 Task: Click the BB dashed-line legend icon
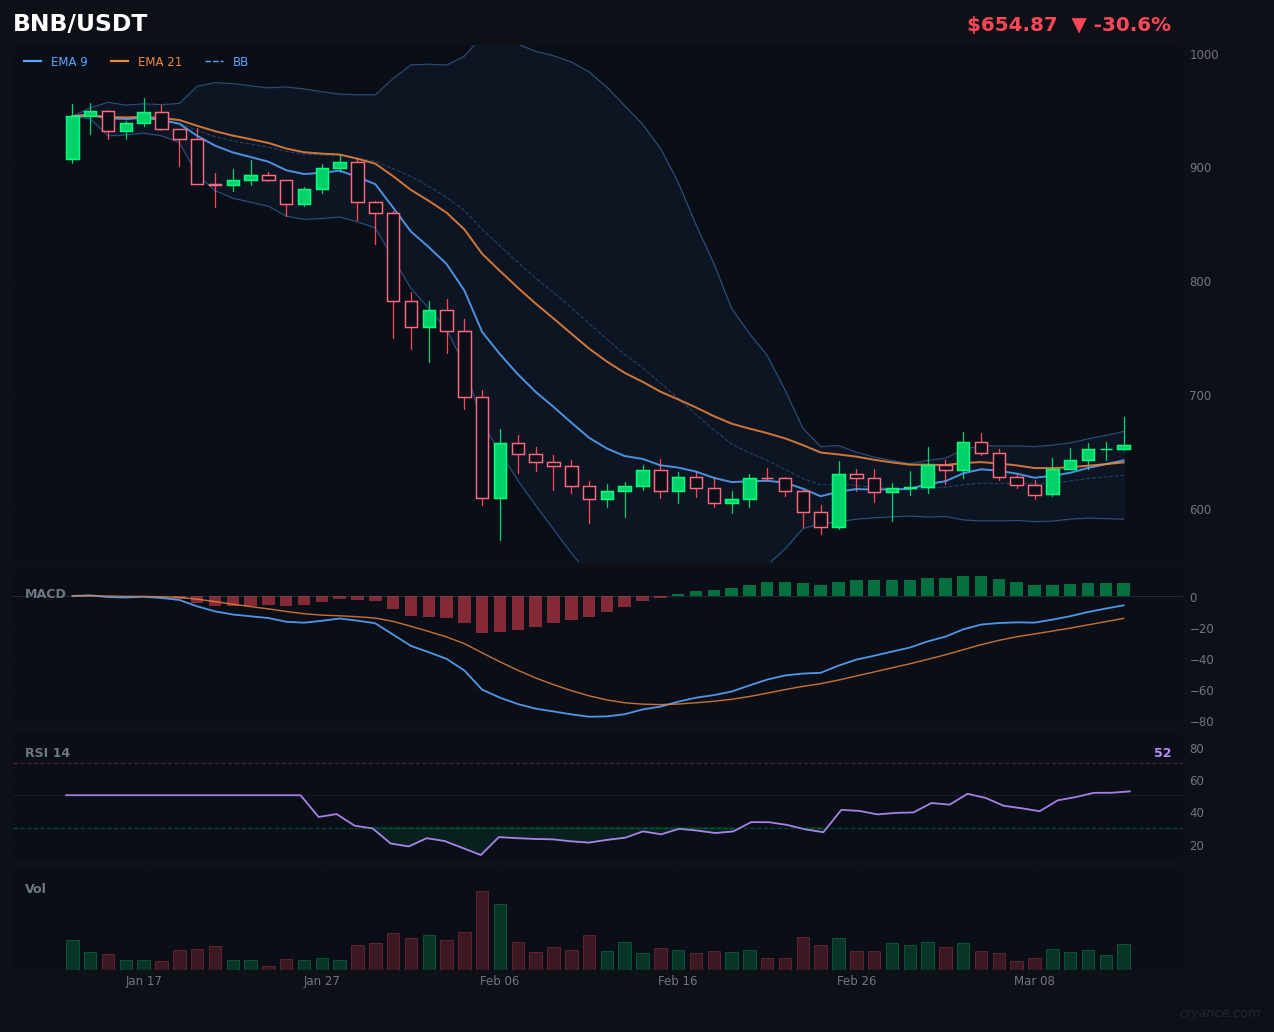tap(215, 61)
